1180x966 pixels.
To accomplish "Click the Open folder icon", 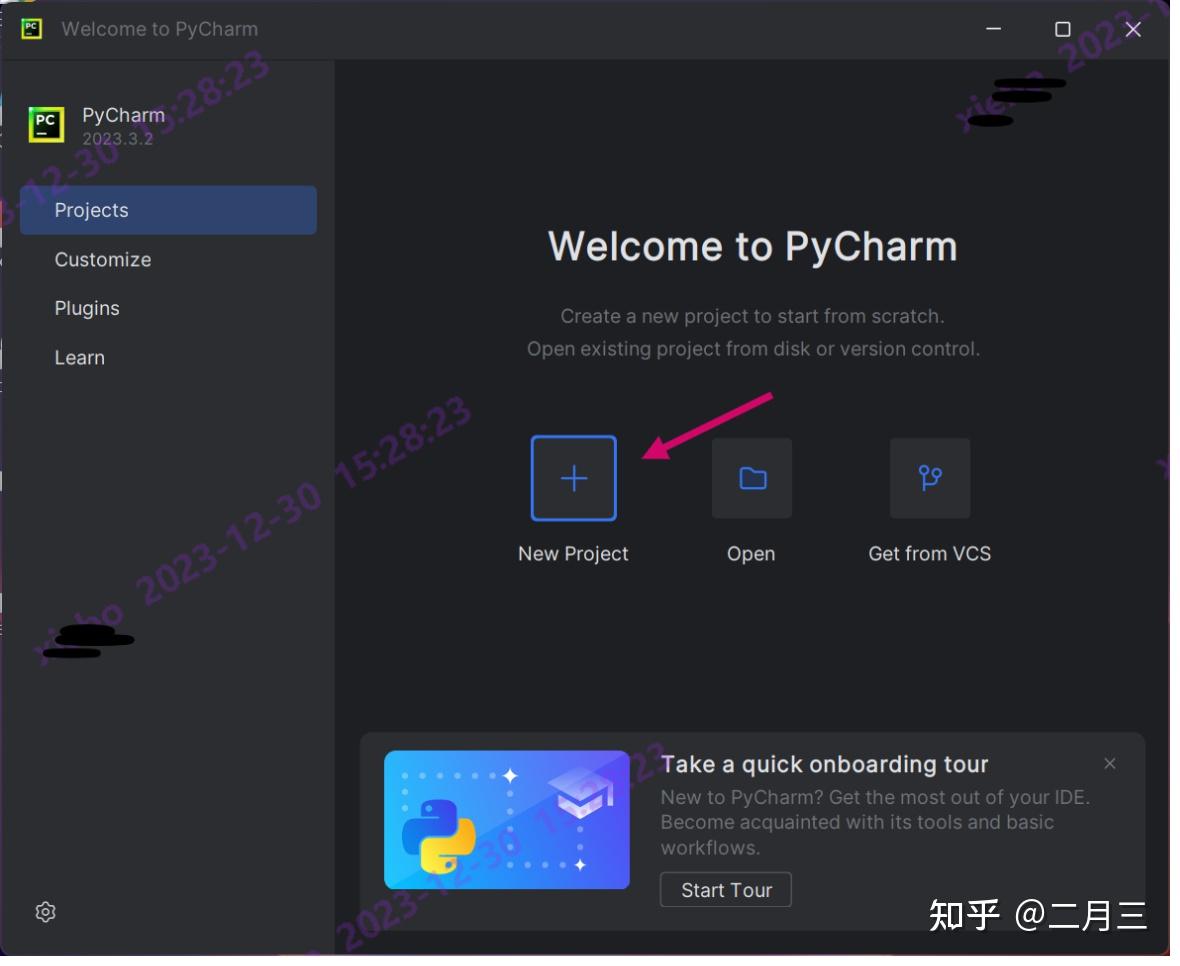I will coord(751,478).
